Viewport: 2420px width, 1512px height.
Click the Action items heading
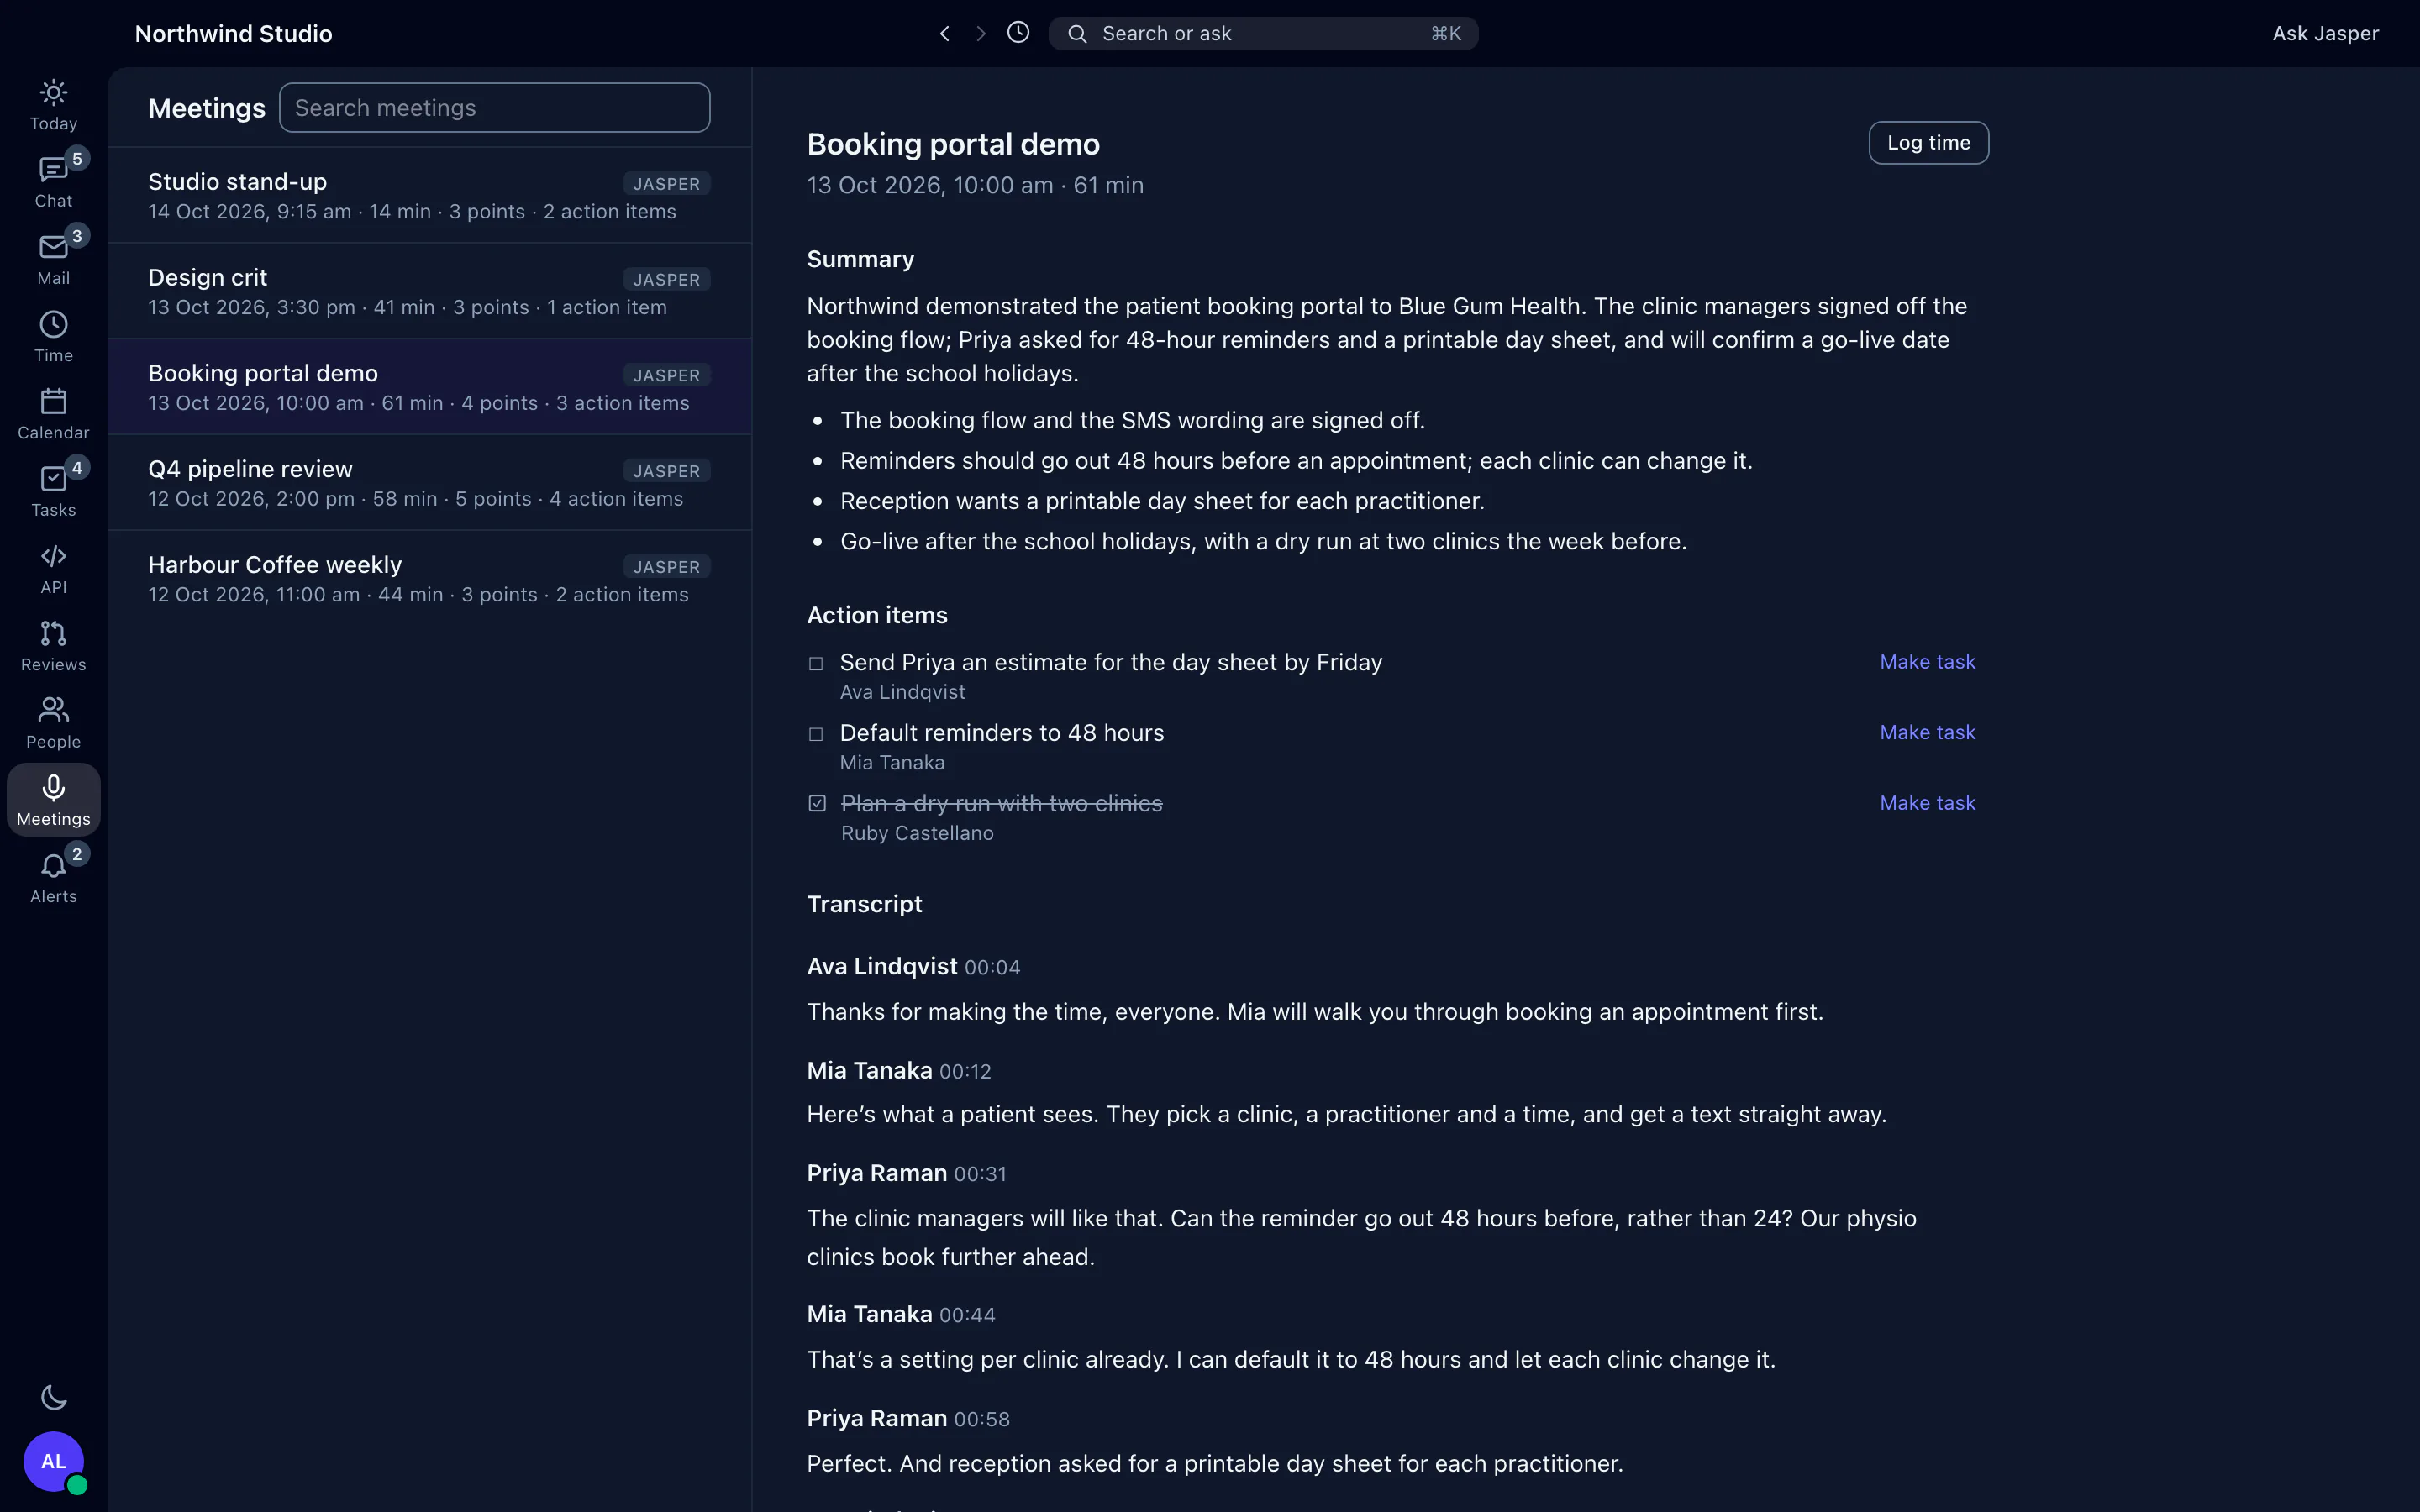point(877,615)
